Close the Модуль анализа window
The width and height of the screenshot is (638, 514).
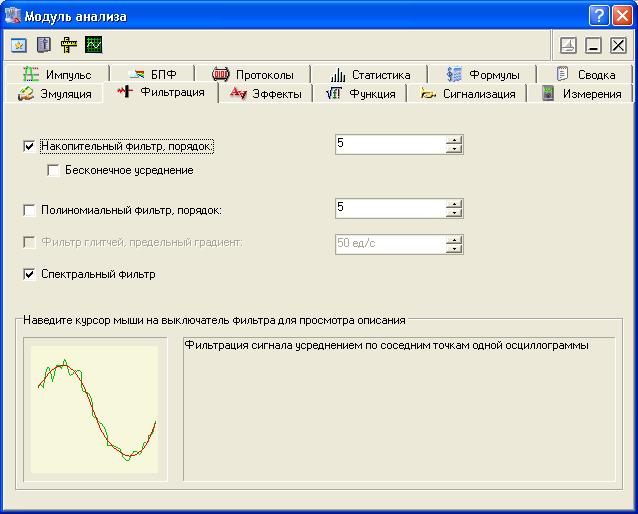click(x=623, y=16)
